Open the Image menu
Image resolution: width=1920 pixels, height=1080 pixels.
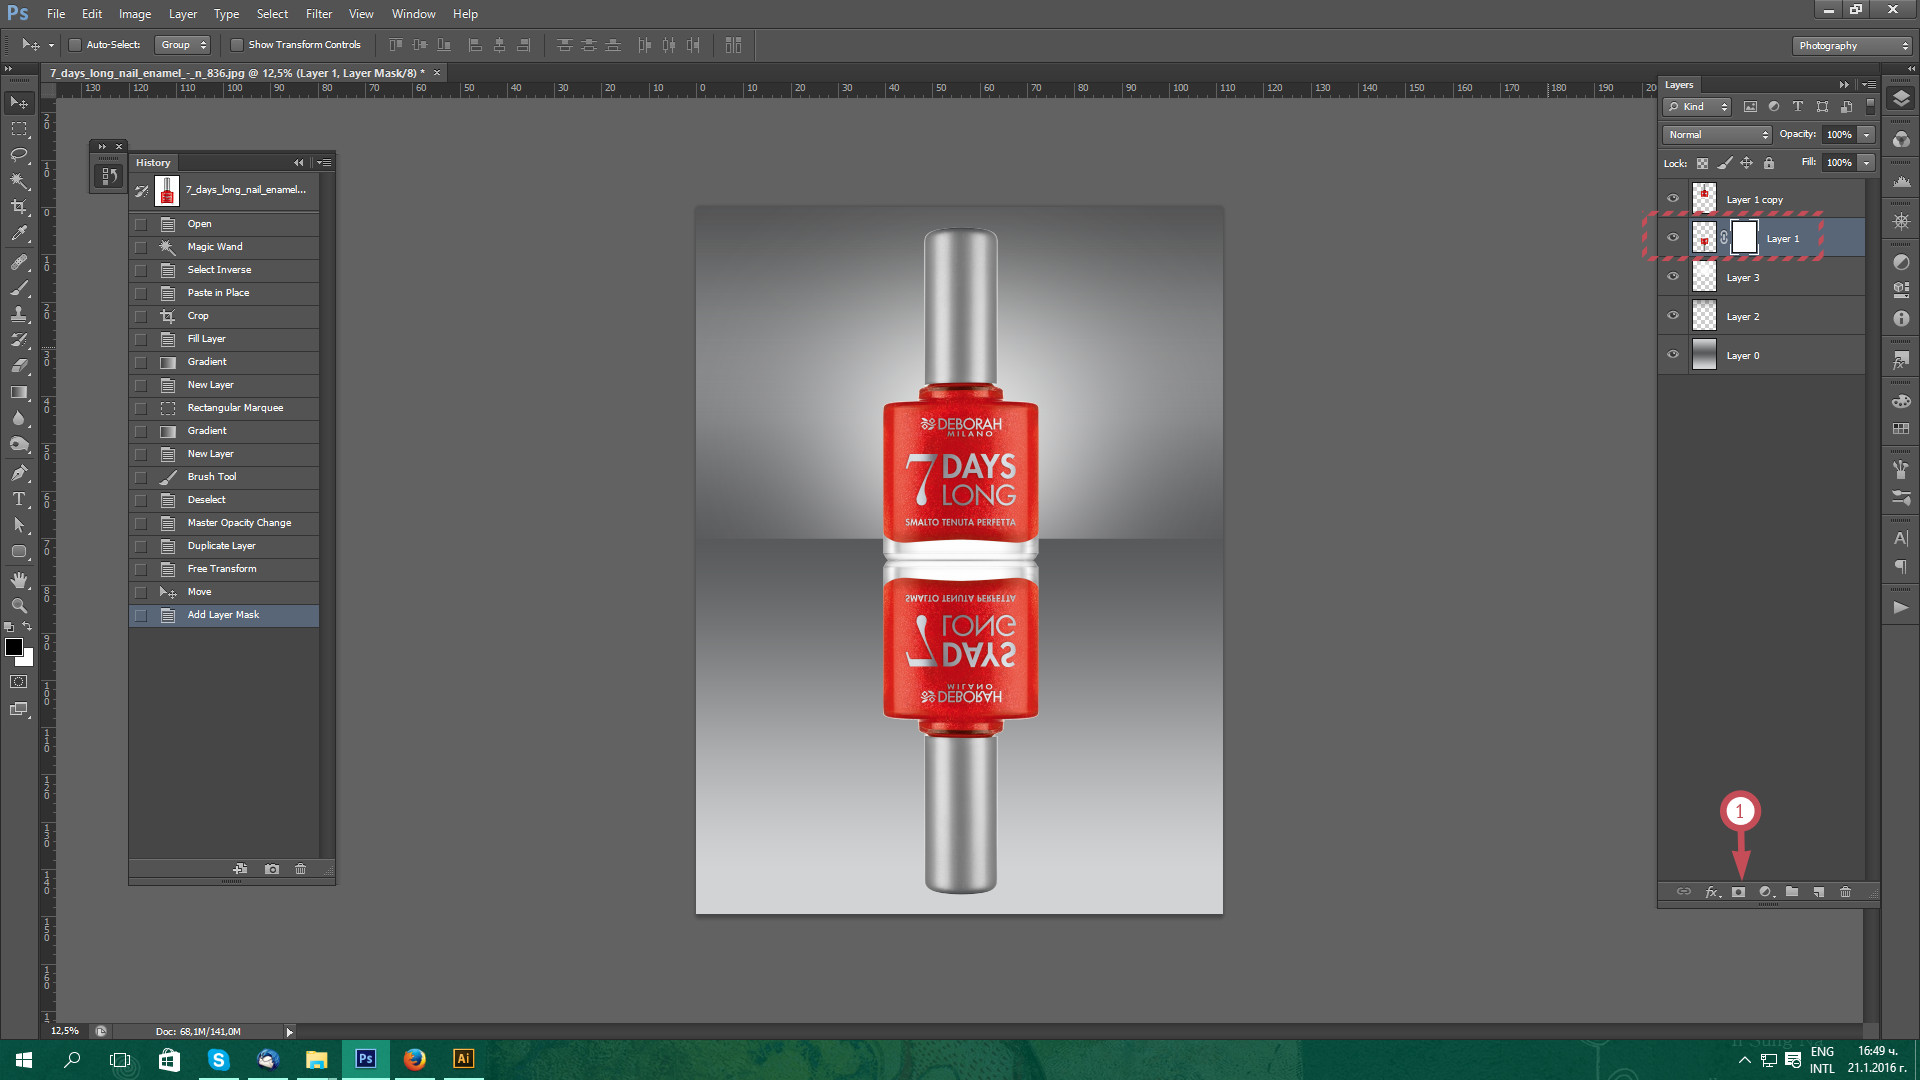tap(135, 14)
